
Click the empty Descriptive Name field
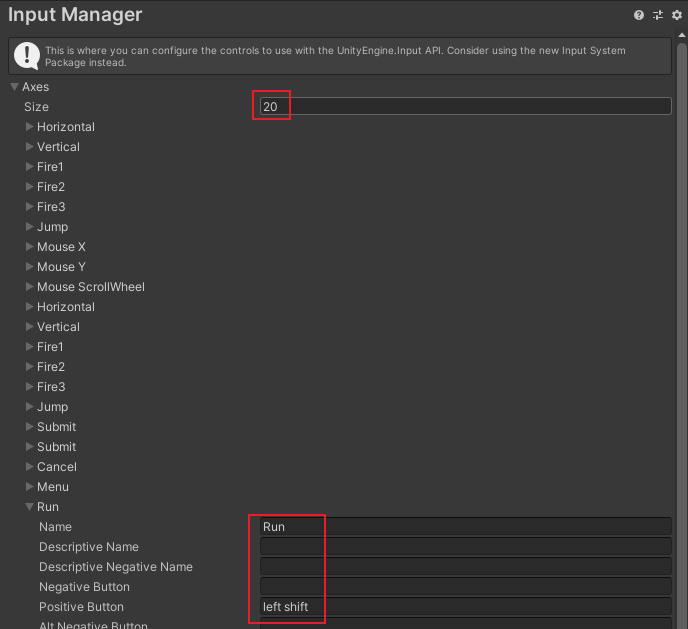466,547
